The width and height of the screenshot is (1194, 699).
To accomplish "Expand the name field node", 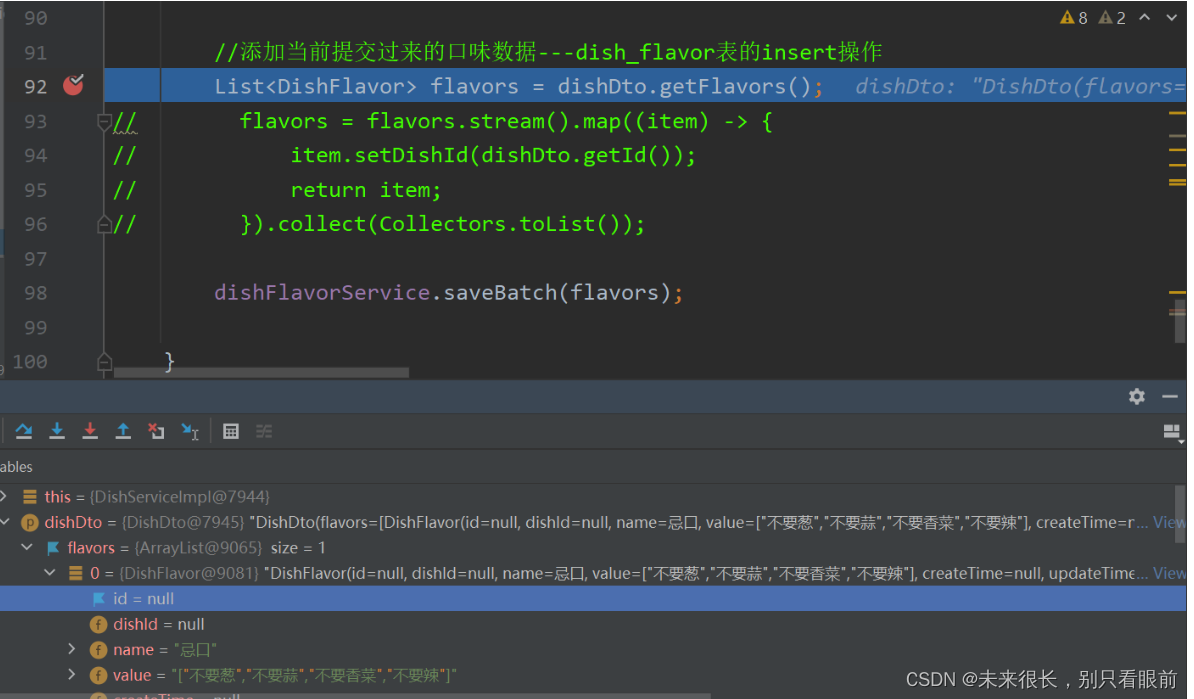I will coord(72,649).
